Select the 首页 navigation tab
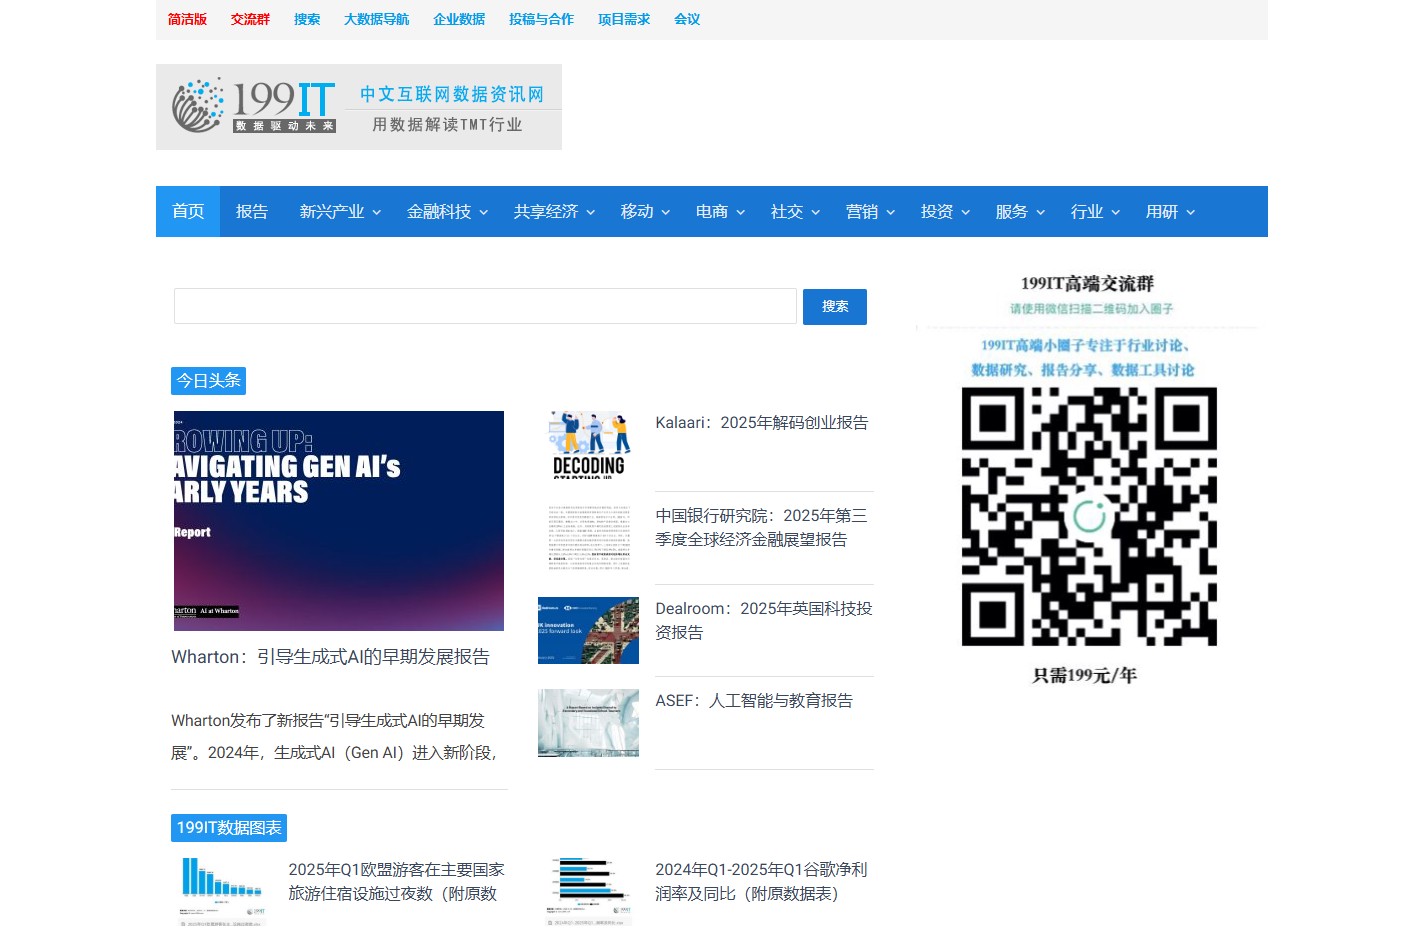Image resolution: width=1424 pixels, height=933 pixels. click(x=188, y=211)
